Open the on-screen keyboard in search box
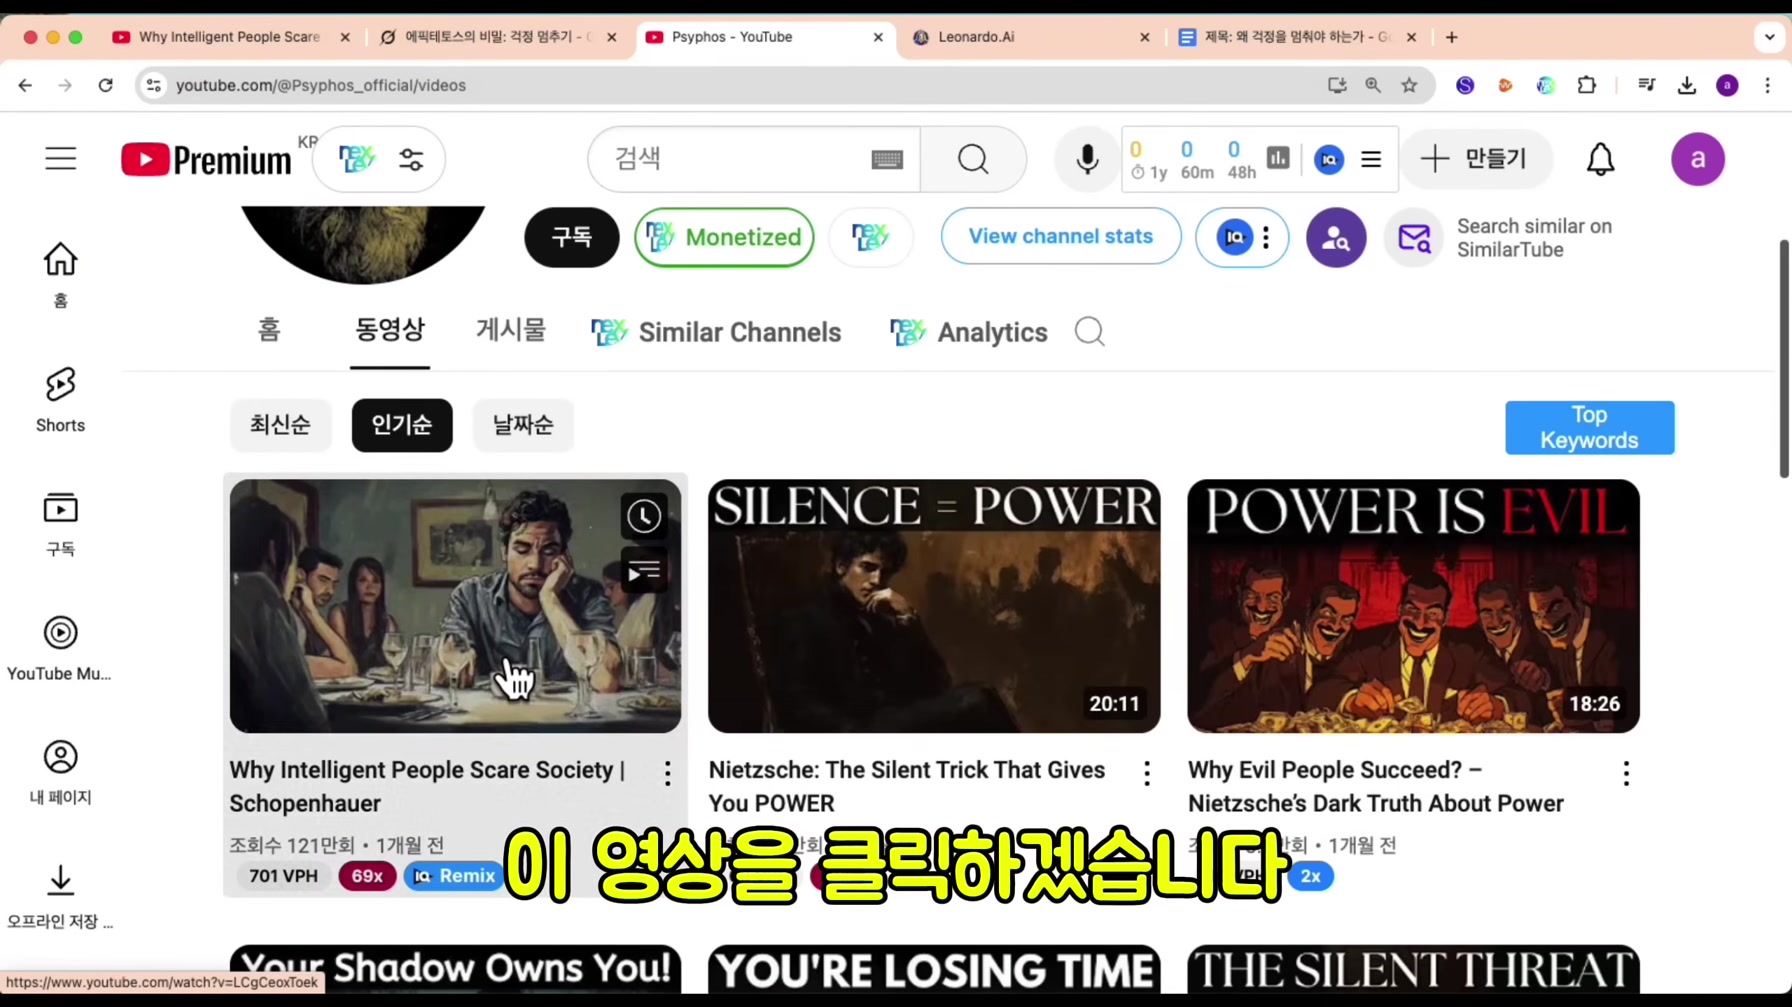The width and height of the screenshot is (1792, 1007). tap(887, 159)
